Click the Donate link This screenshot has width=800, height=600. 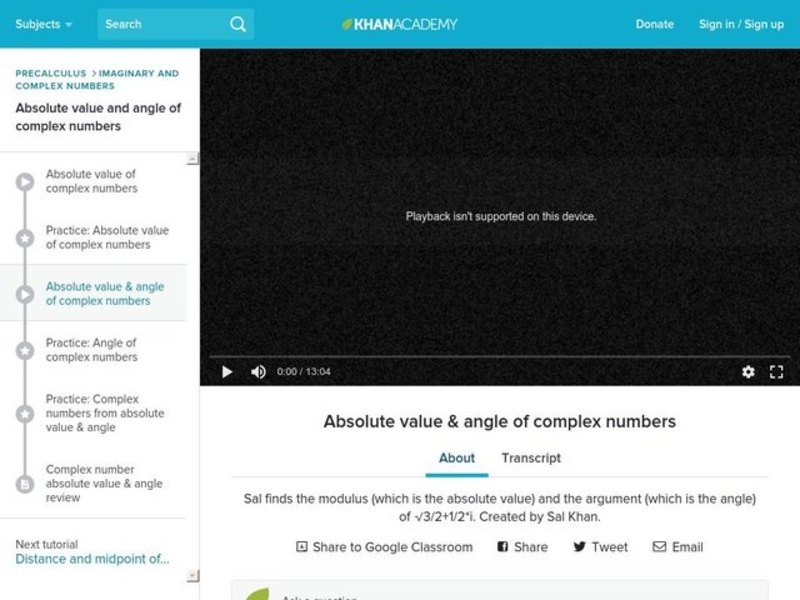(x=655, y=23)
